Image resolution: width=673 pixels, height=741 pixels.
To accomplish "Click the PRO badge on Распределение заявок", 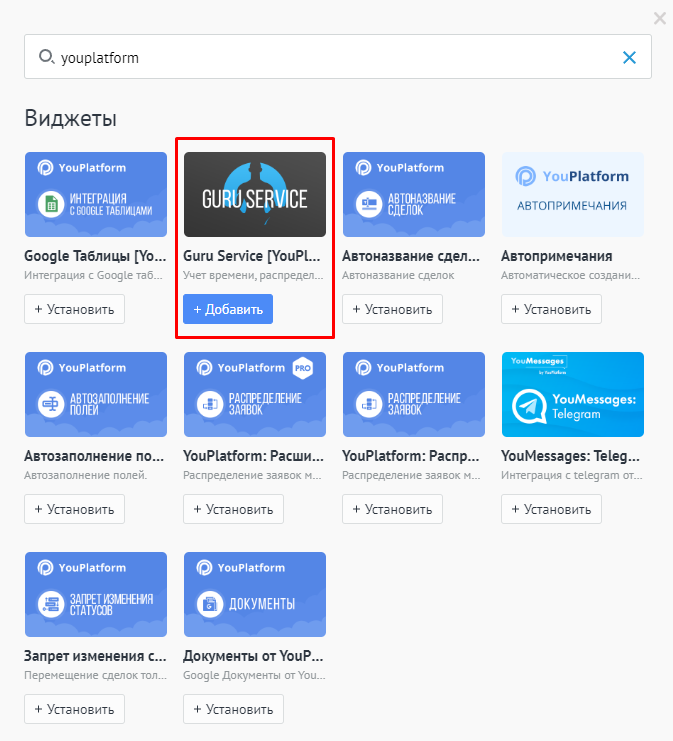I will click(x=302, y=368).
